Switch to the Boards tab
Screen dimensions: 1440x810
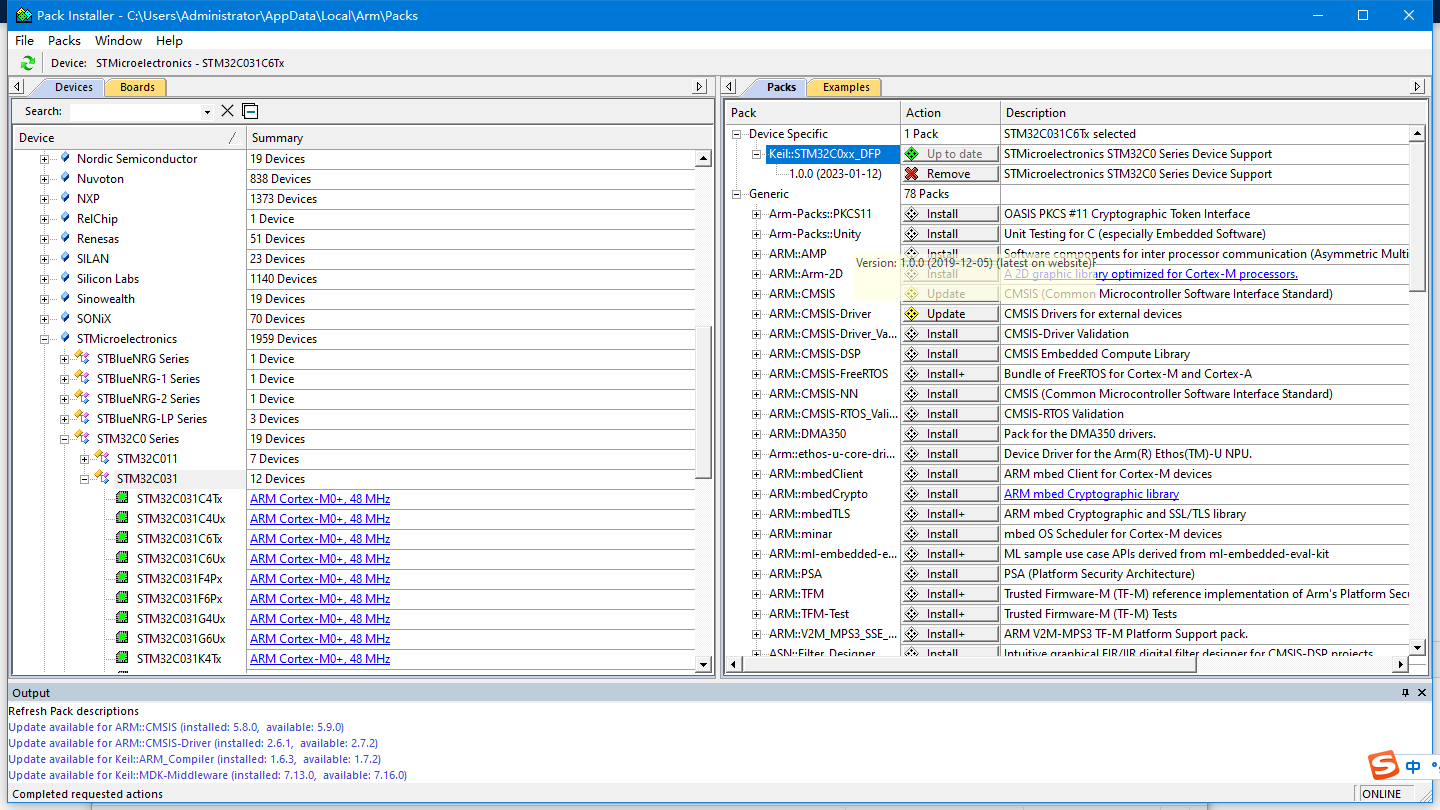137,87
